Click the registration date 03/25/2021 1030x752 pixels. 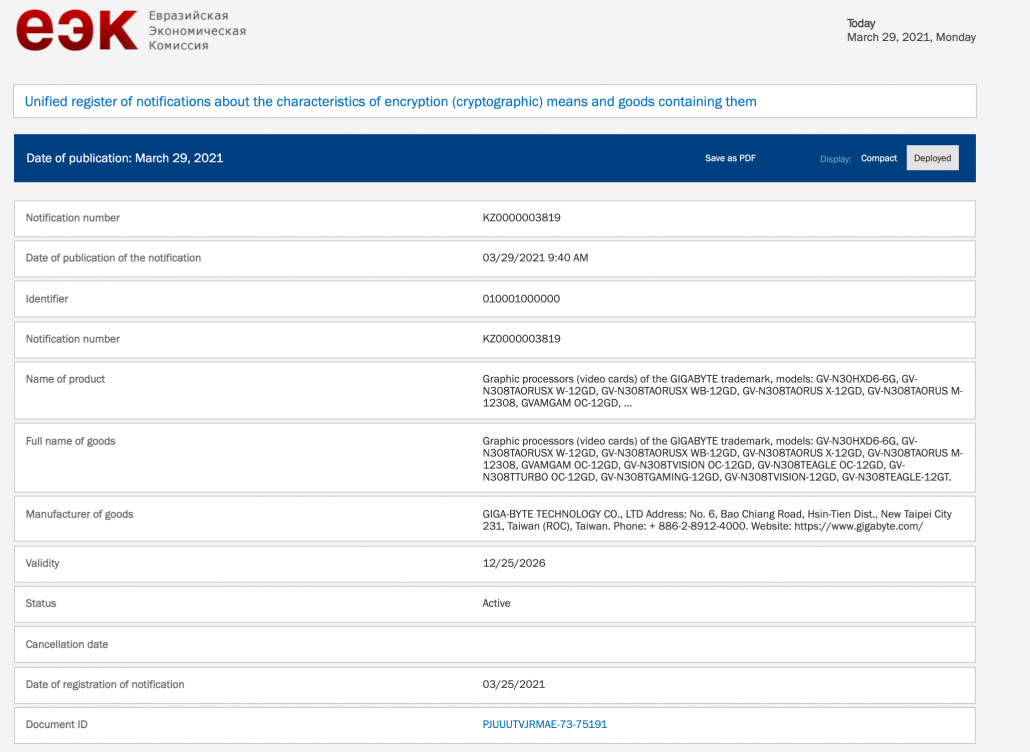click(x=513, y=684)
